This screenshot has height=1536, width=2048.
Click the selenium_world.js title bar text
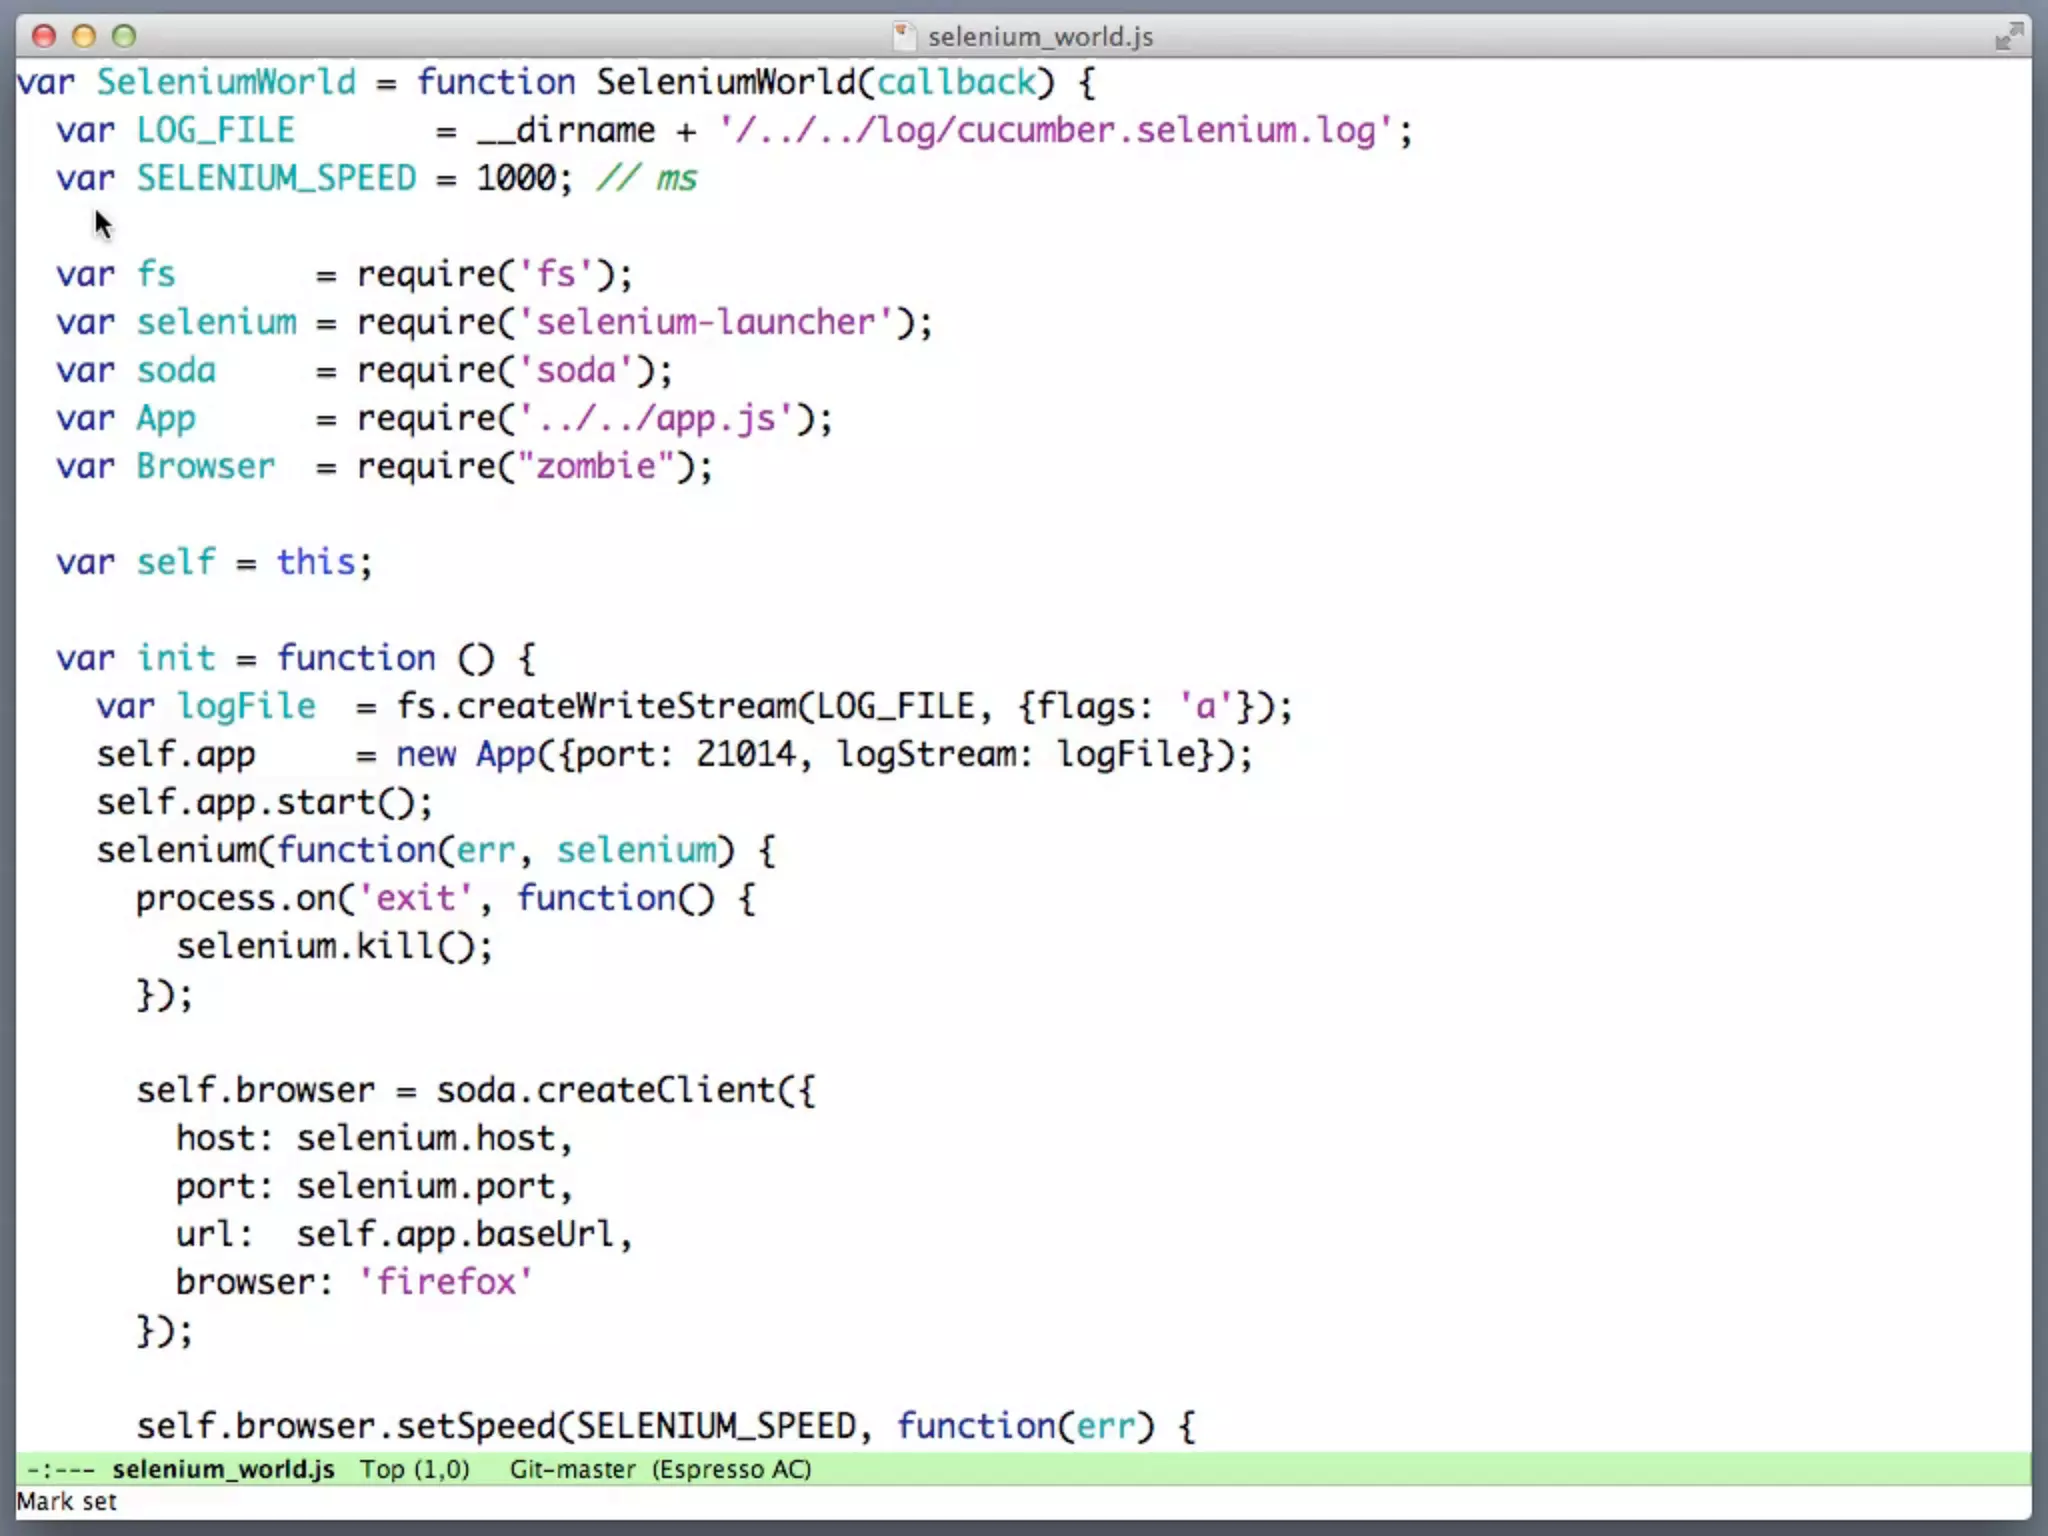[1040, 37]
